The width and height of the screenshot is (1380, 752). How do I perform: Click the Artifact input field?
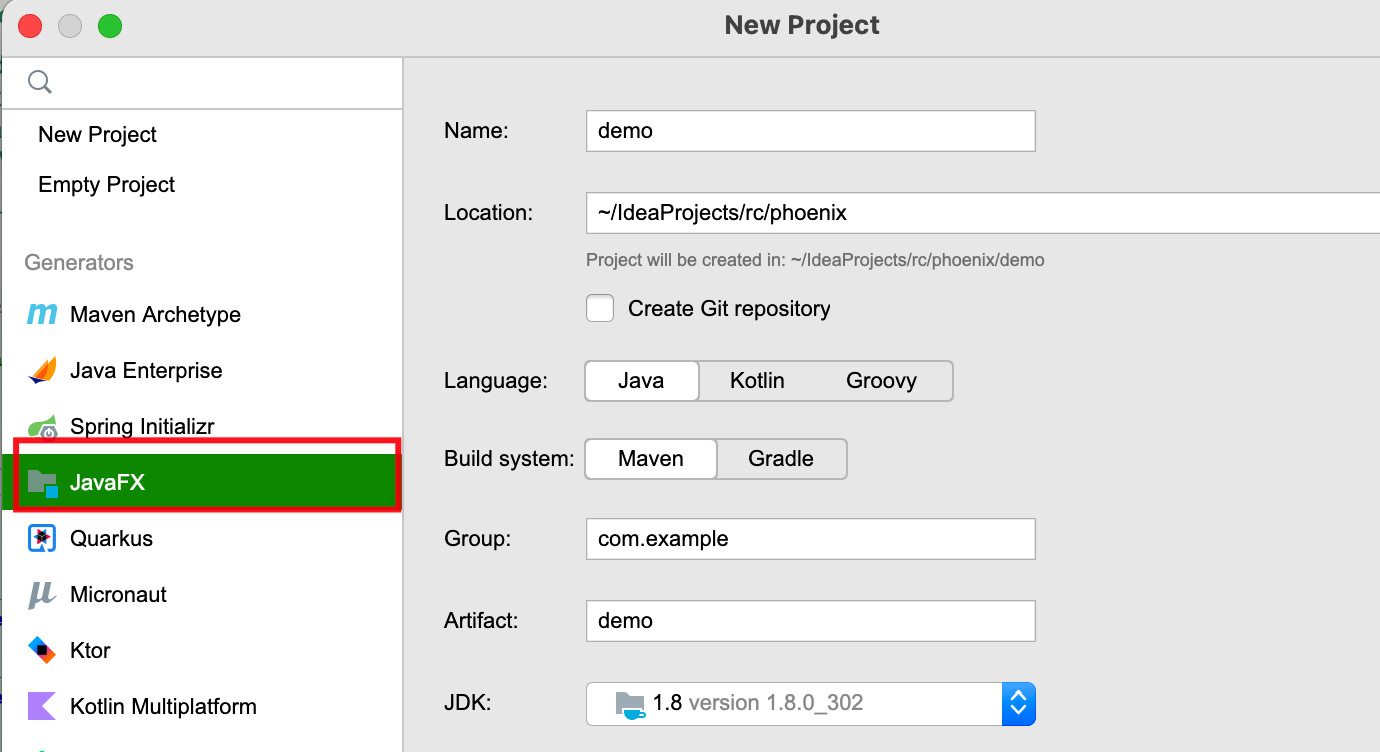pyautogui.click(x=811, y=621)
